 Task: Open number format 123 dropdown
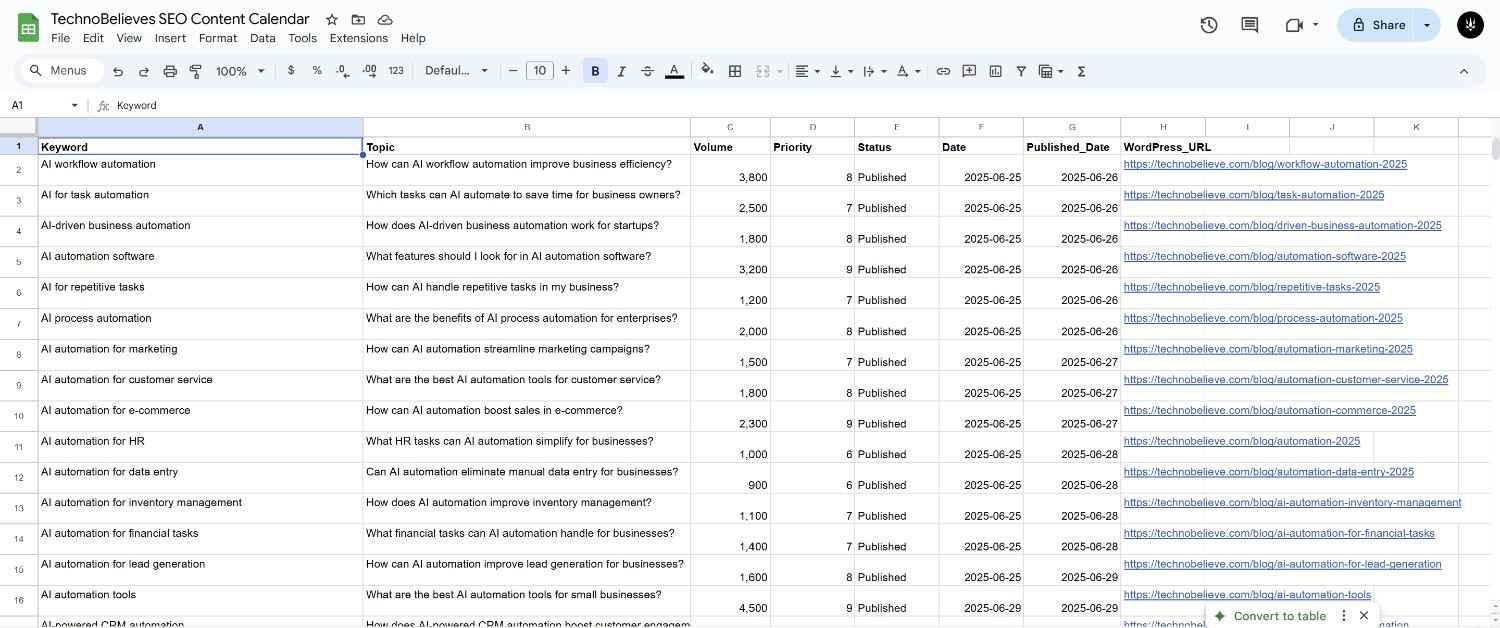(396, 71)
